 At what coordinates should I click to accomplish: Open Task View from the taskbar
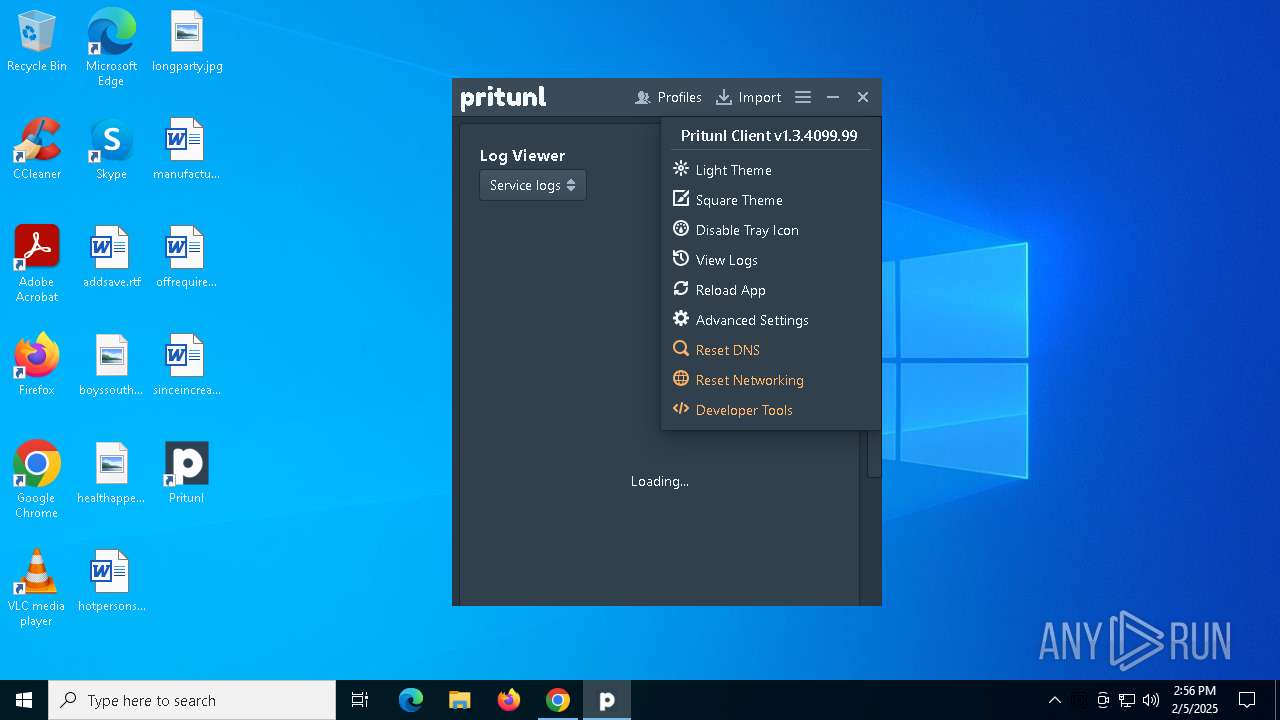[x=360, y=700]
